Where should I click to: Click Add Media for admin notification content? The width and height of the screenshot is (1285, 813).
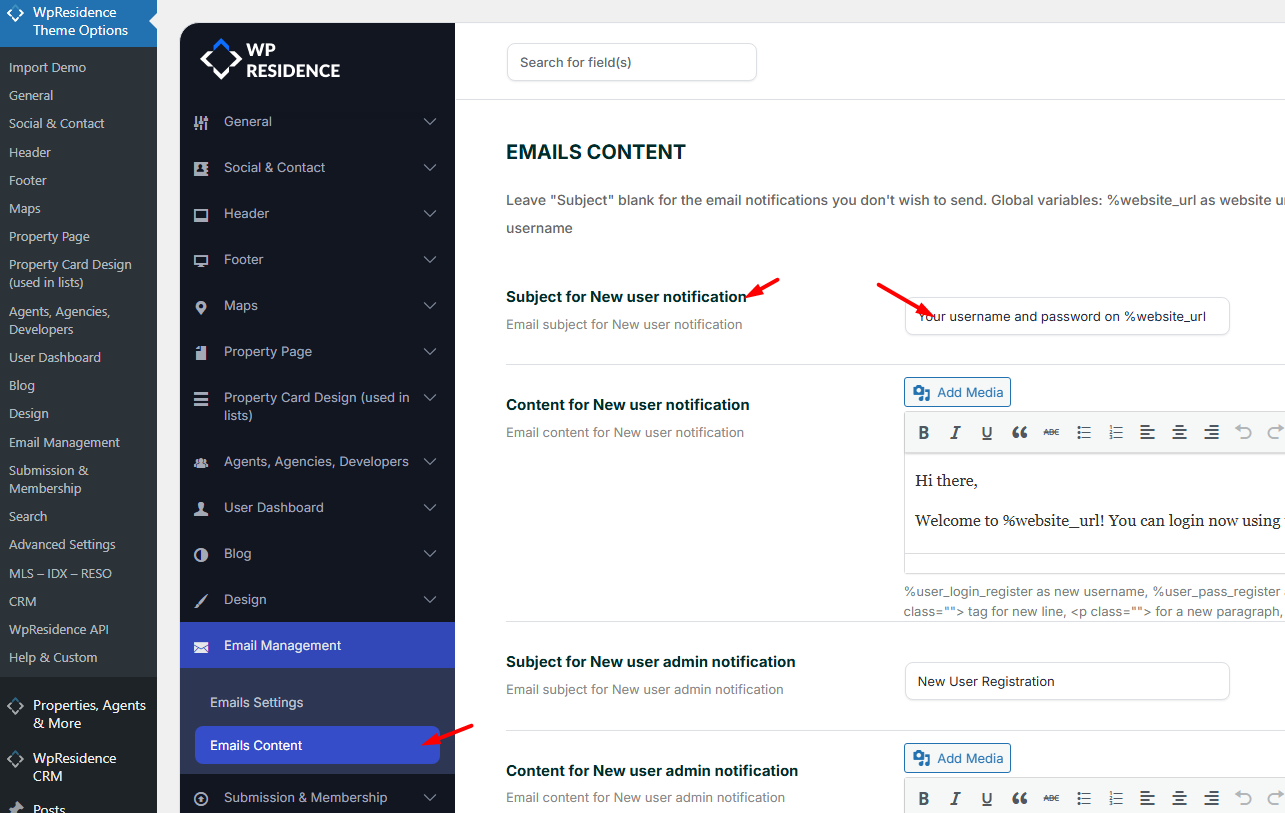(x=957, y=758)
